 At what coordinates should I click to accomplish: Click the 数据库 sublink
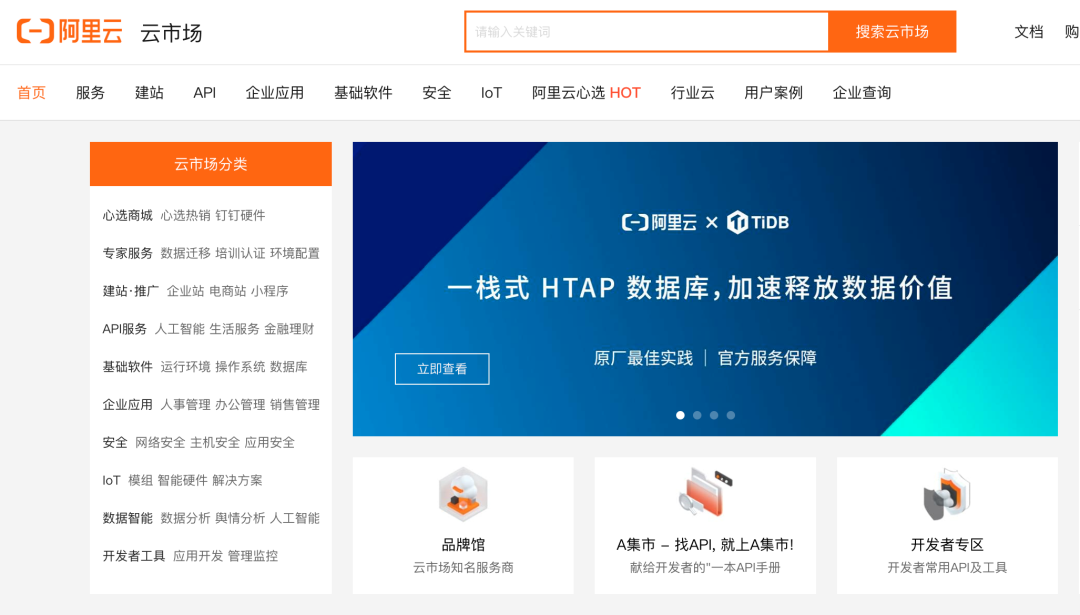pos(289,367)
